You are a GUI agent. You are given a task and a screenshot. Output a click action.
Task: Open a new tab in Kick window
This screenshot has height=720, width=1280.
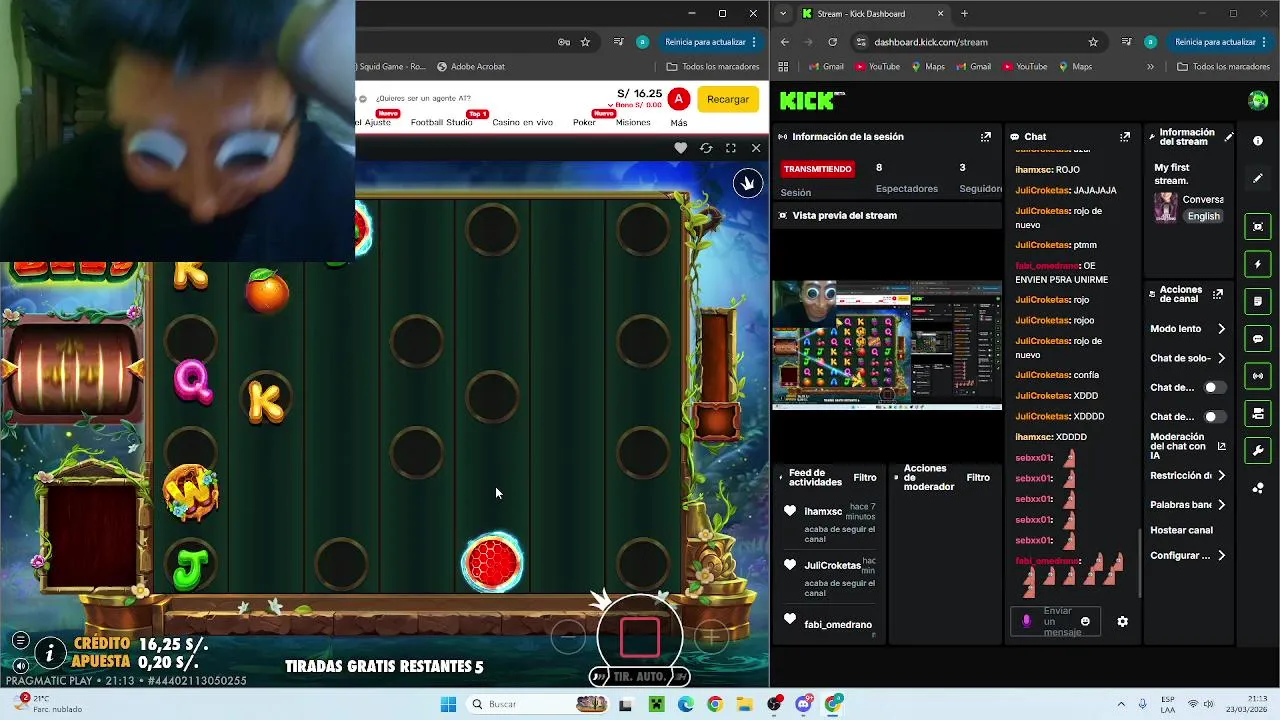(964, 14)
